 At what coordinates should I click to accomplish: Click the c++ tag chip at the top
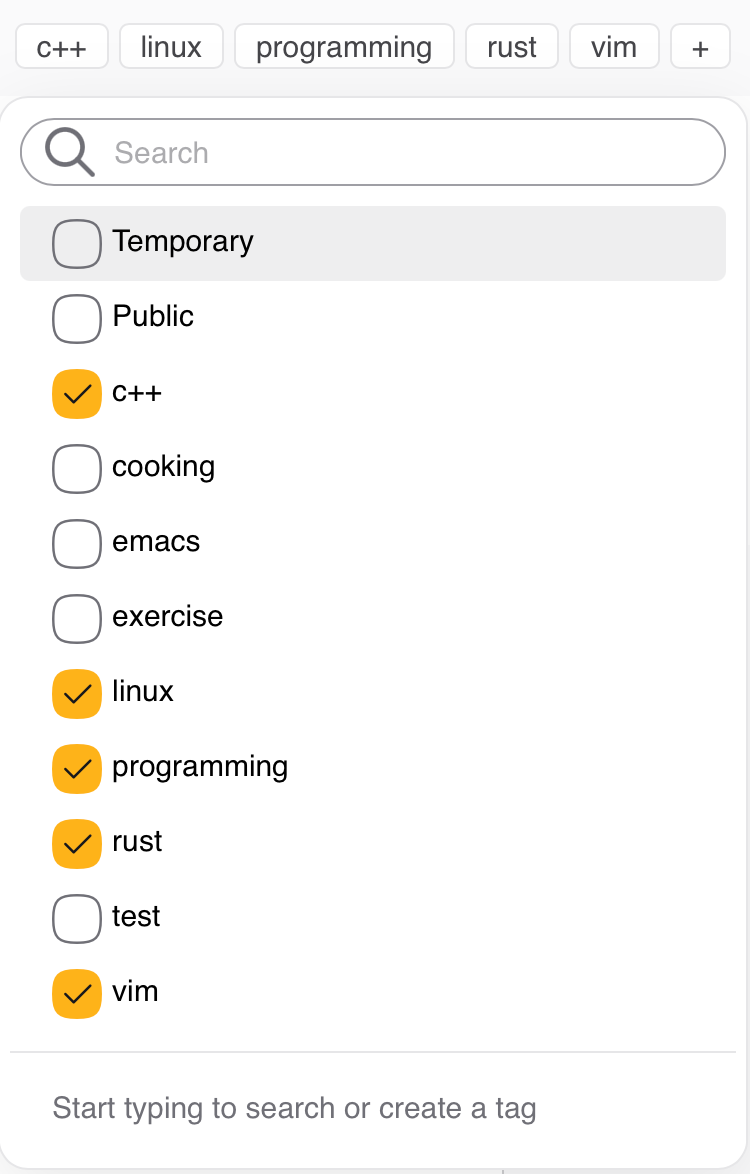(62, 46)
